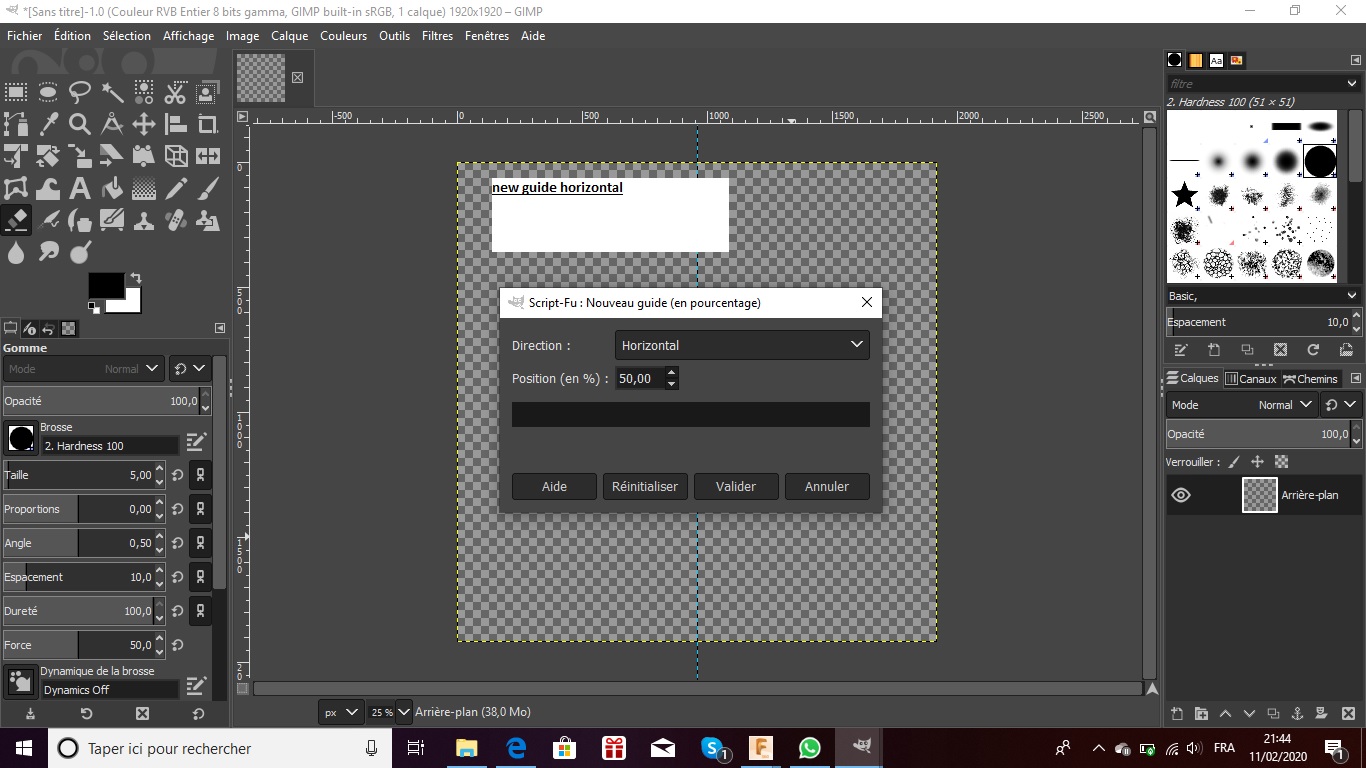Click the Aide button in the Script-Fu dialog

[554, 487]
